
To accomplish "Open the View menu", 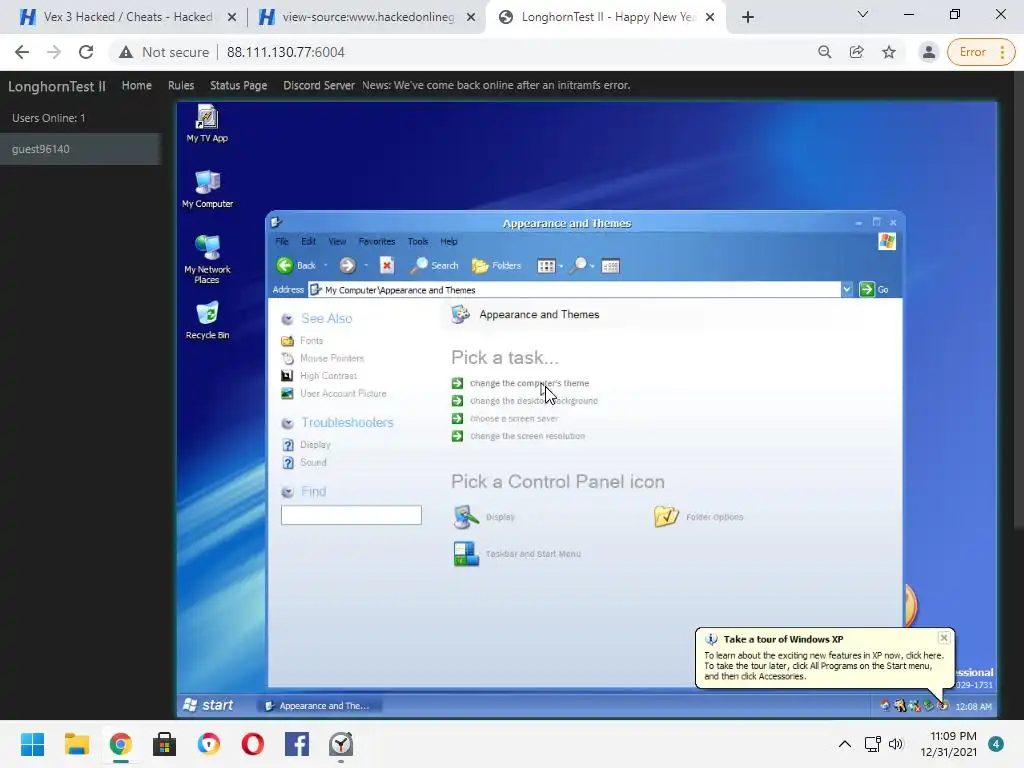I will point(337,241).
